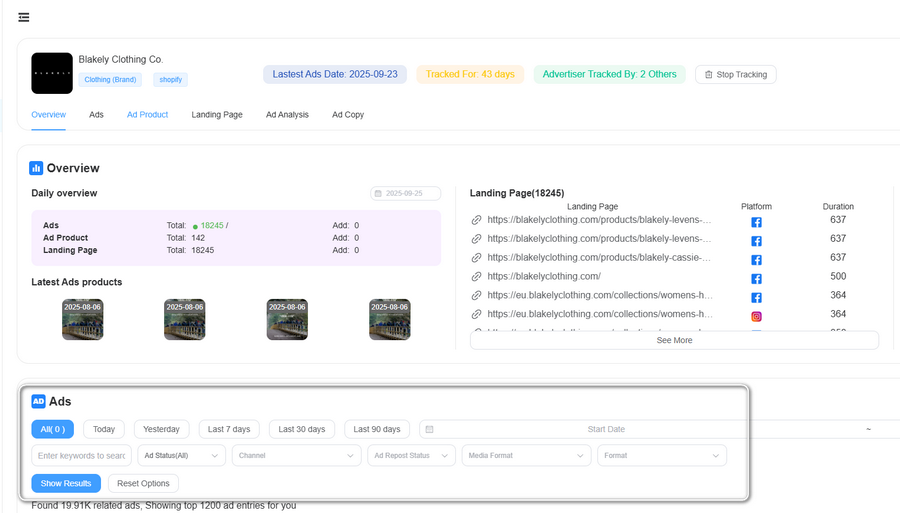900x513 pixels.
Task: Click link icon beside blakelyclothing.com/ homepage row
Action: 476,277
